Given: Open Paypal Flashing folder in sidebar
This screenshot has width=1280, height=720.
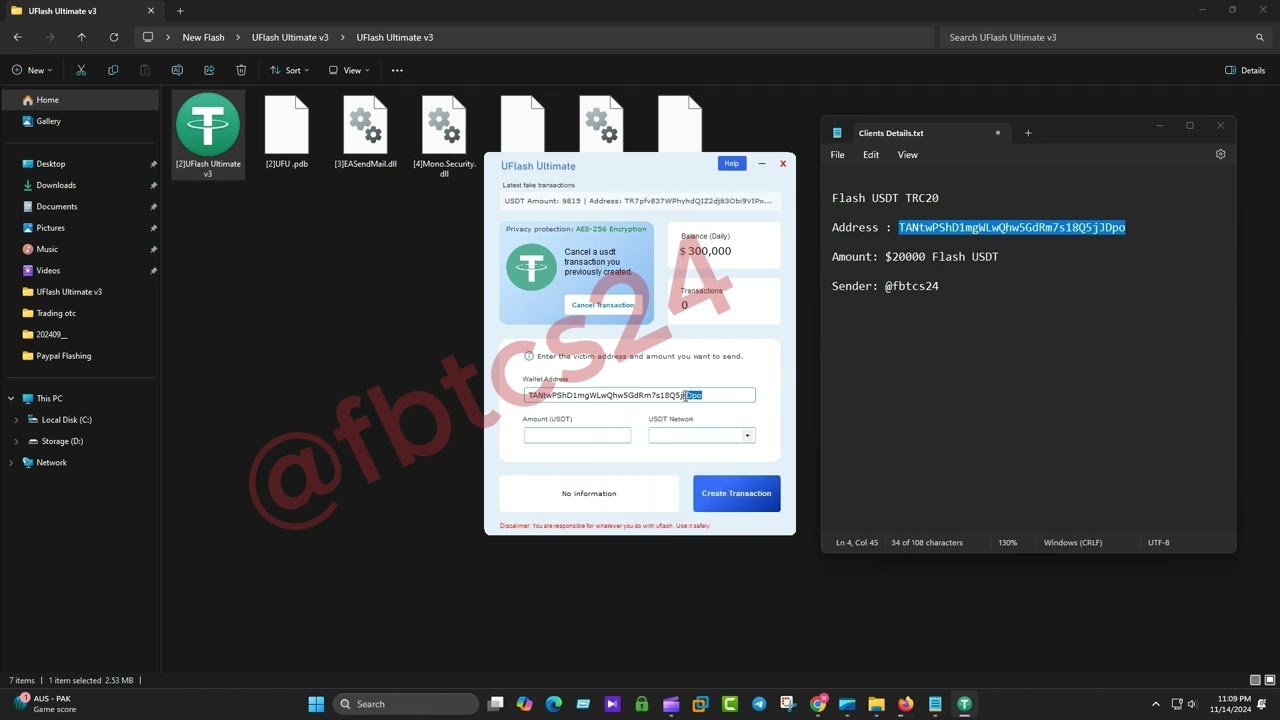Looking at the screenshot, I should pyautogui.click(x=80, y=356).
